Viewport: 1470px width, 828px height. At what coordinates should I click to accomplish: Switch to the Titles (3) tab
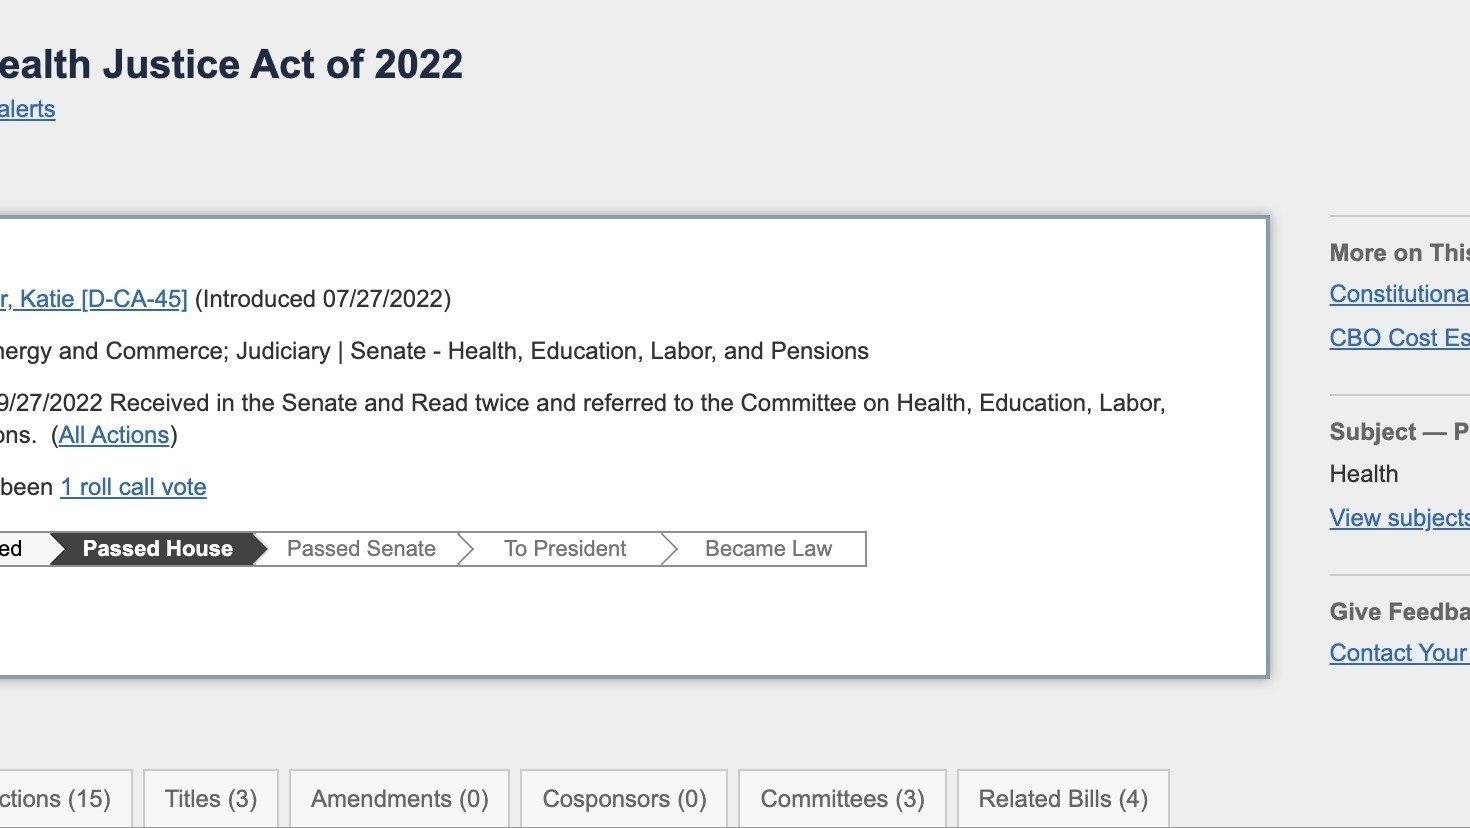(x=210, y=798)
